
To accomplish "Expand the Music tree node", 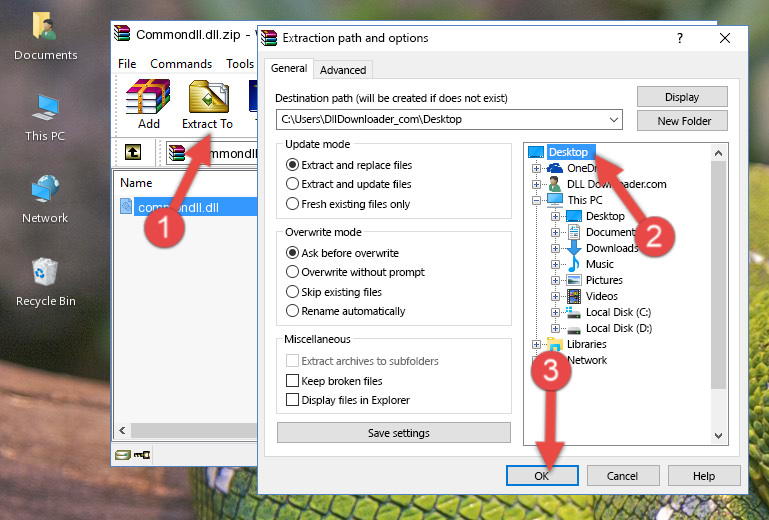I will 555,264.
